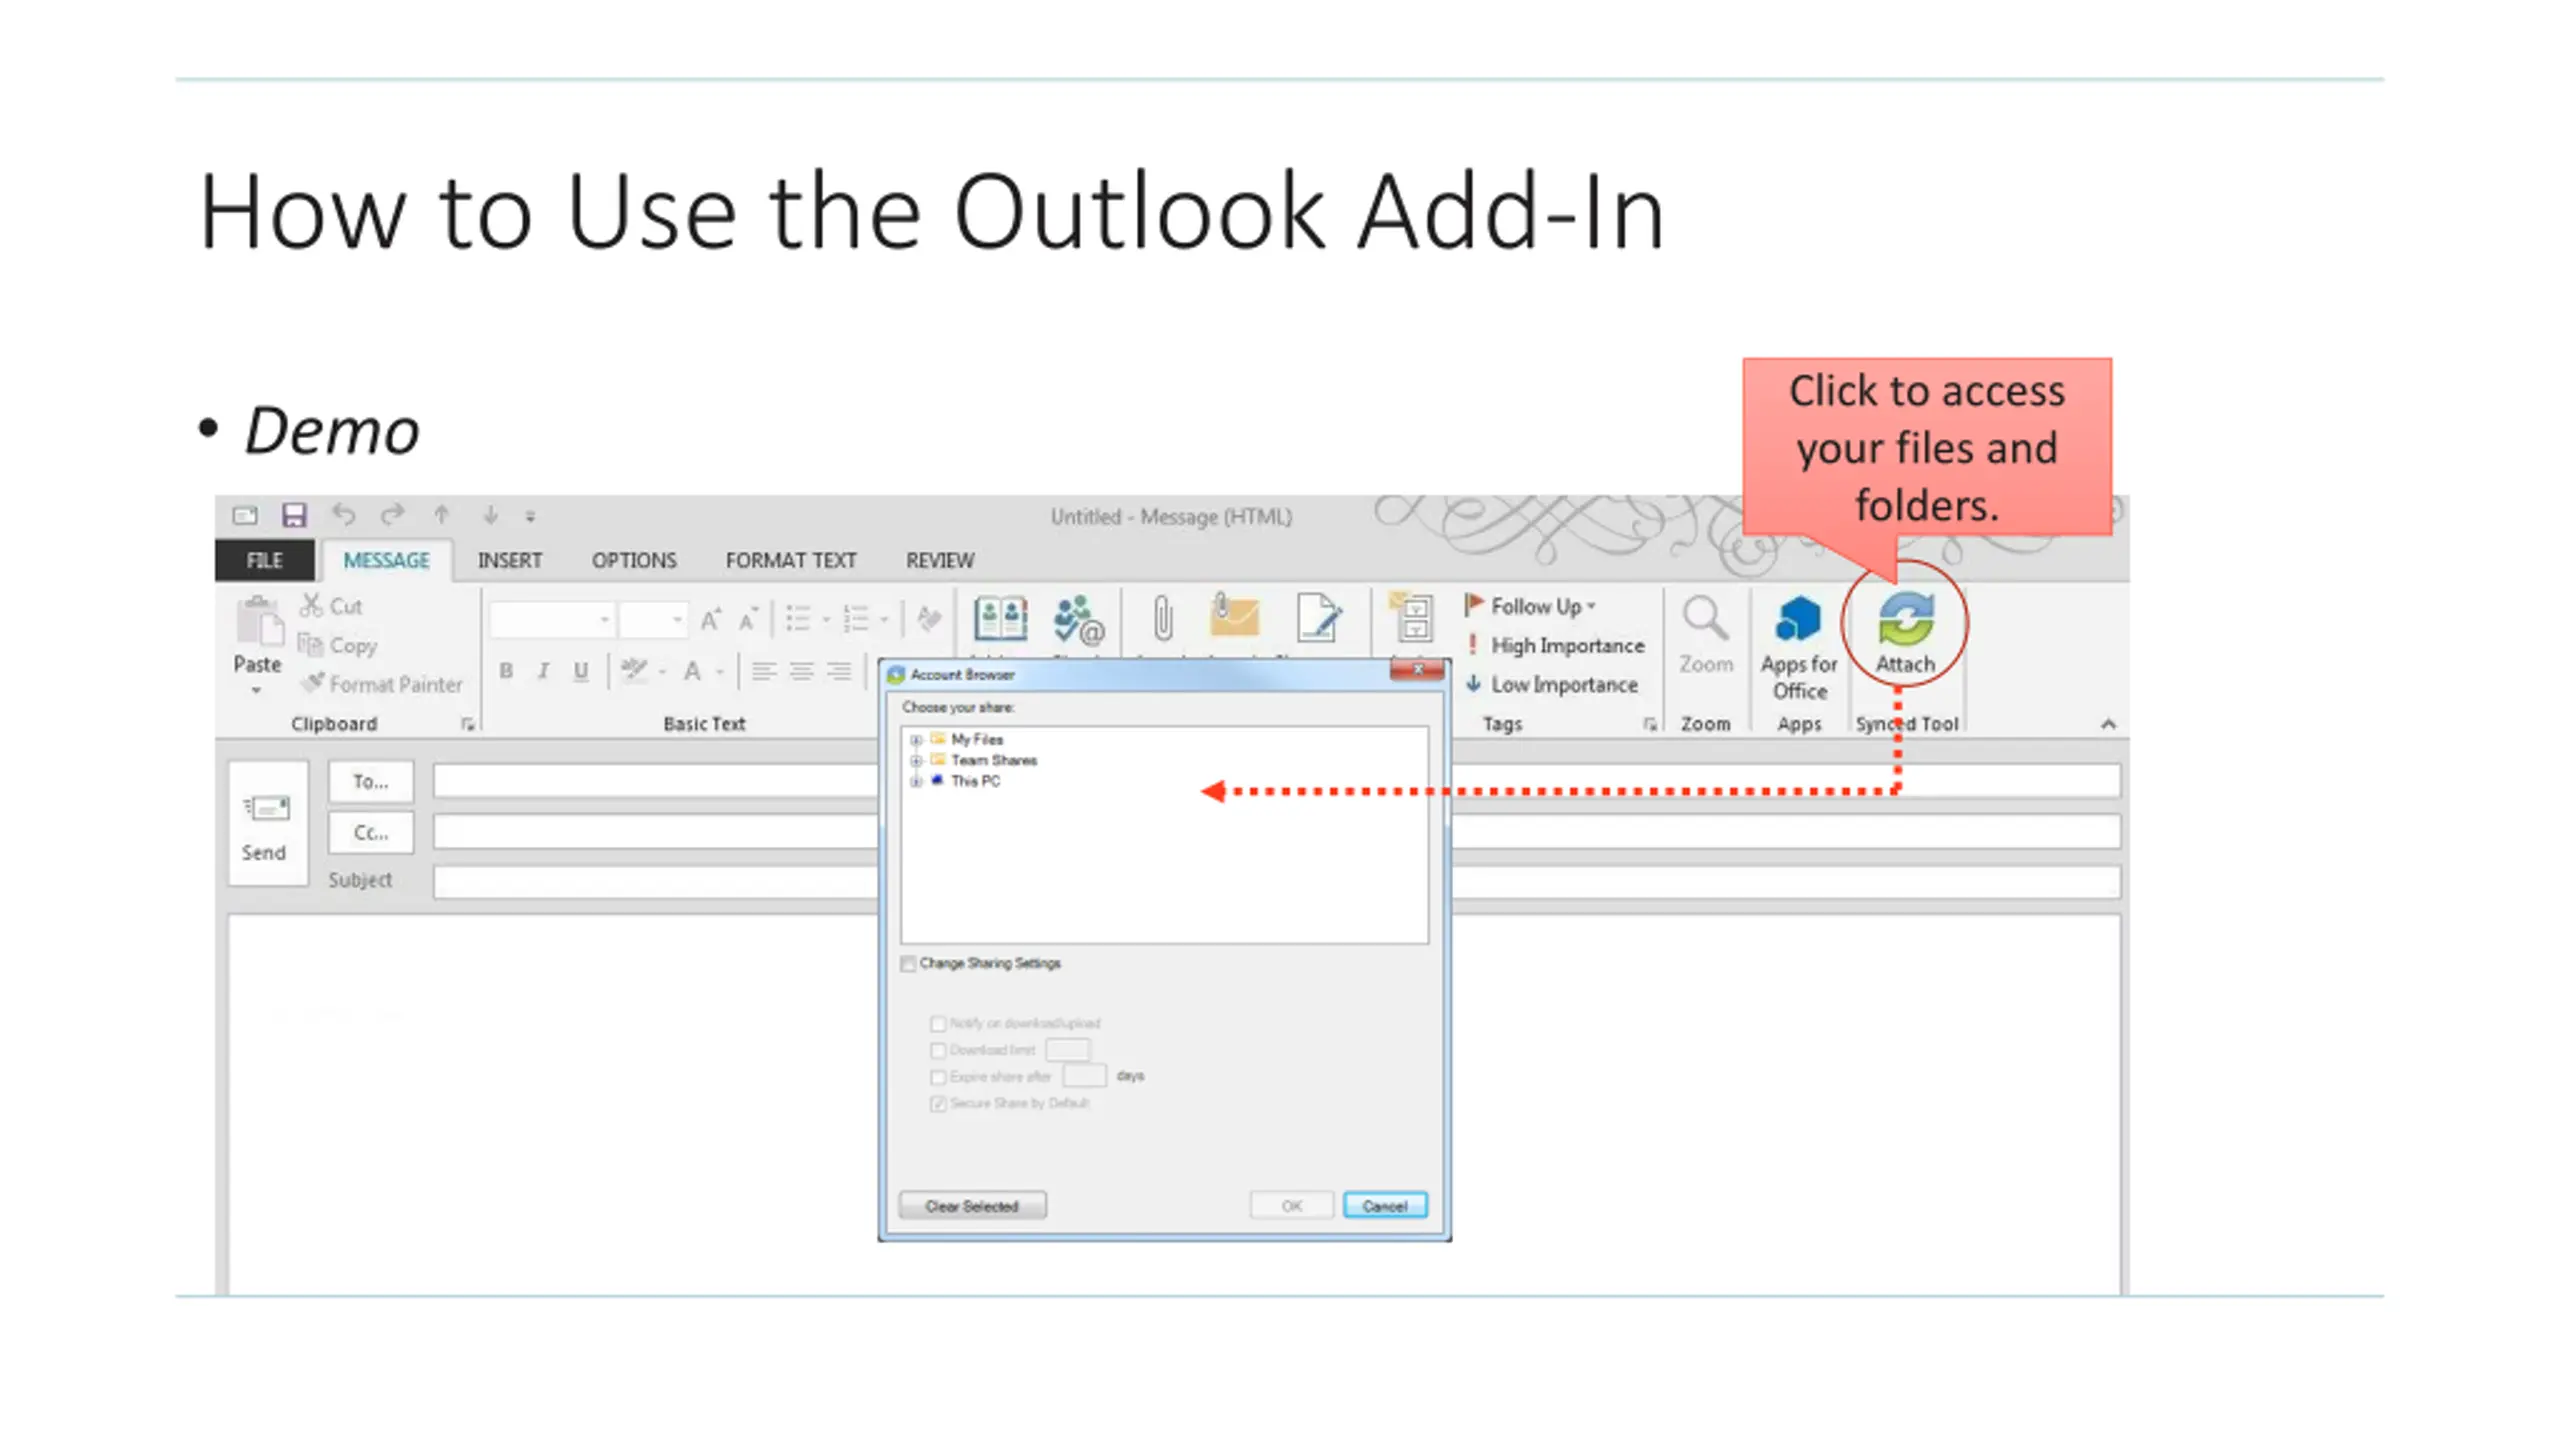2560x1440 pixels.
Task: Click the Attach synced tool icon
Action: point(1905,620)
